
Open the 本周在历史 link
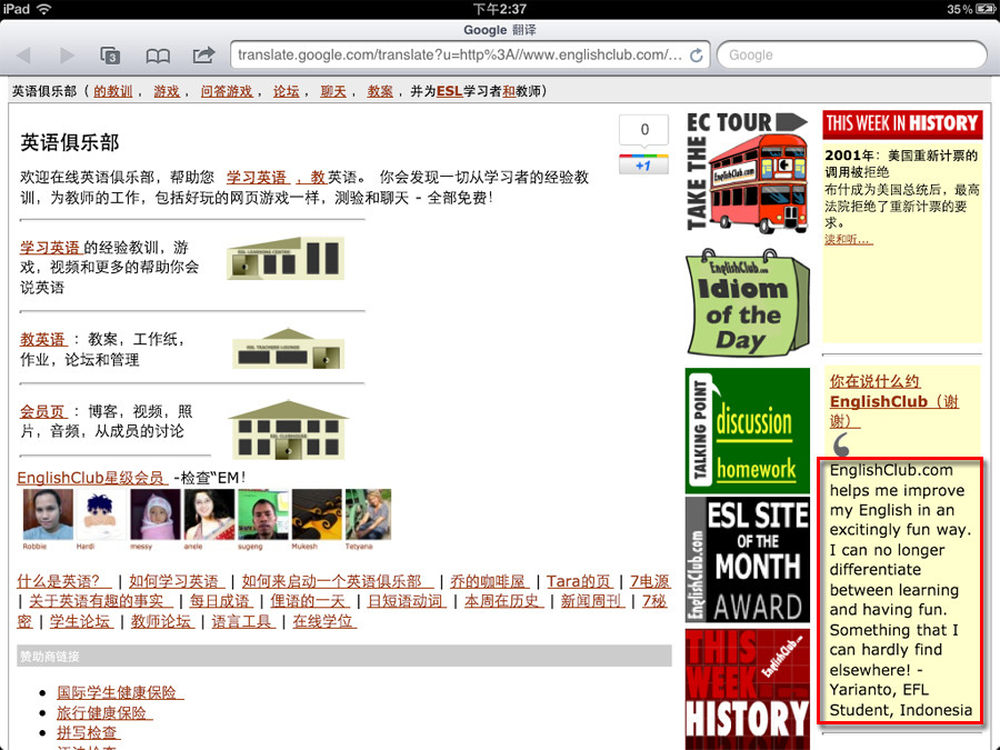coord(503,601)
